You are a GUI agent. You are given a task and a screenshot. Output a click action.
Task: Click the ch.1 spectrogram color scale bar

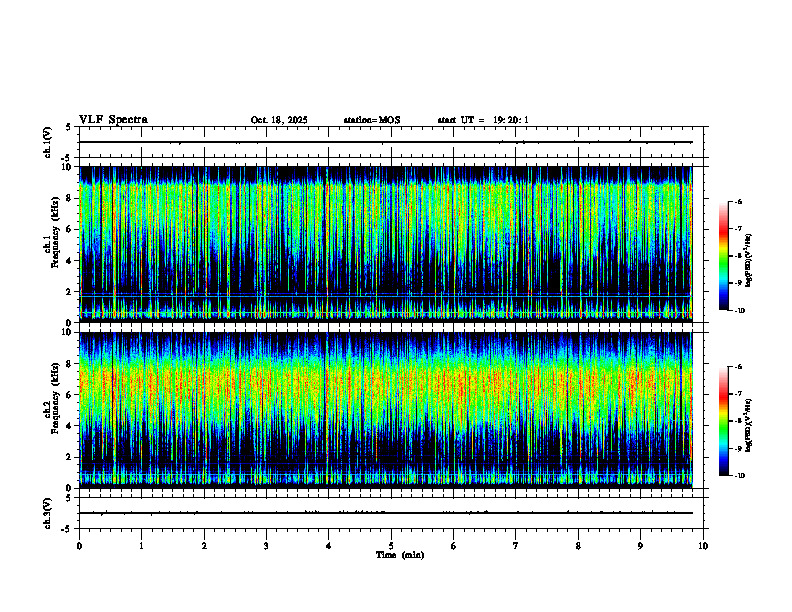[x=724, y=256]
